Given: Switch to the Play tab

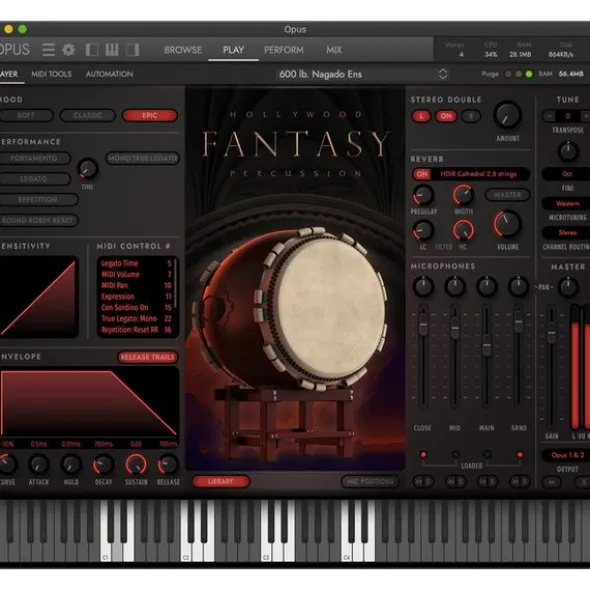Looking at the screenshot, I should (x=233, y=50).
